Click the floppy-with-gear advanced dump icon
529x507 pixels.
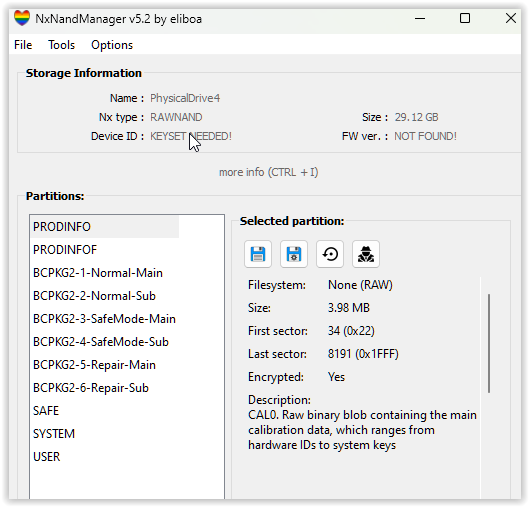click(294, 254)
